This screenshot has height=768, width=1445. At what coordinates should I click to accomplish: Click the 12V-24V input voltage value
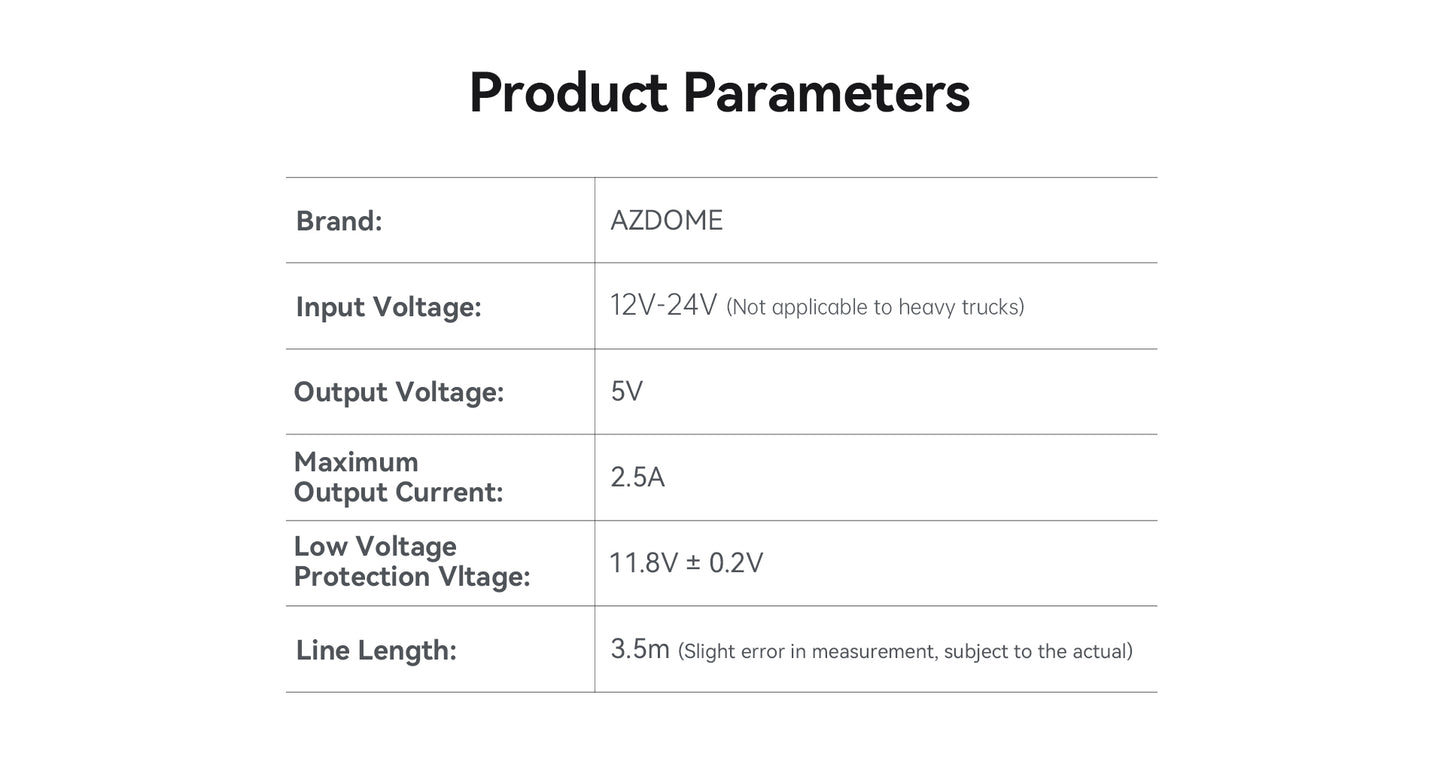[664, 305]
